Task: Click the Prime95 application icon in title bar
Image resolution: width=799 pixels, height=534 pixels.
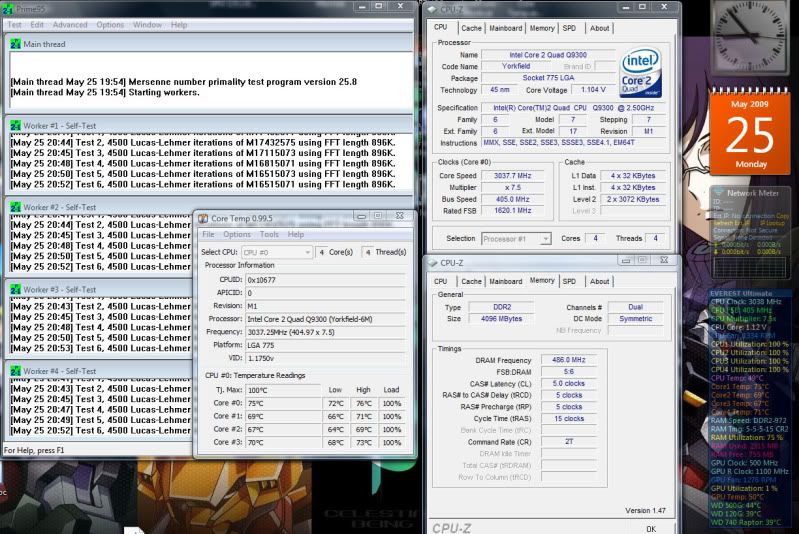Action: coord(9,8)
